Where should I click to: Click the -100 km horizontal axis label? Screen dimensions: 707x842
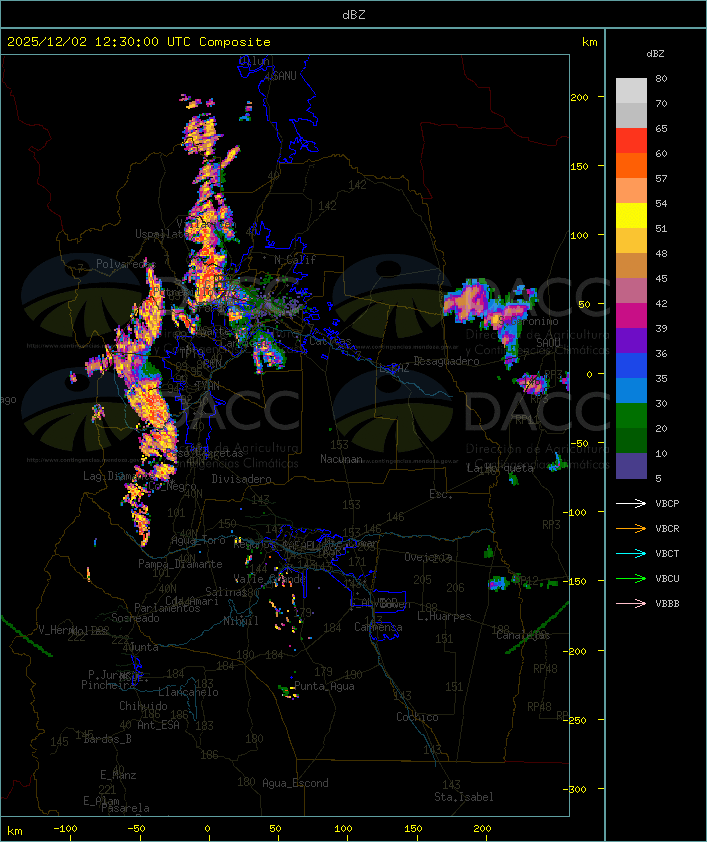tap(65, 829)
